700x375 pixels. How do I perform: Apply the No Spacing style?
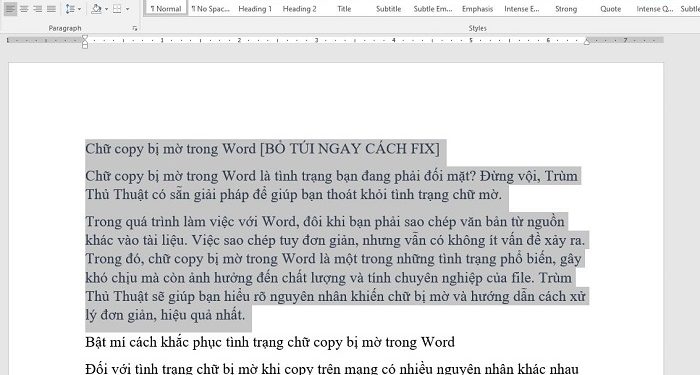(210, 8)
